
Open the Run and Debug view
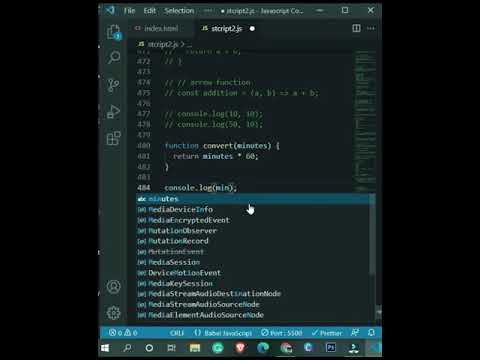[113, 112]
